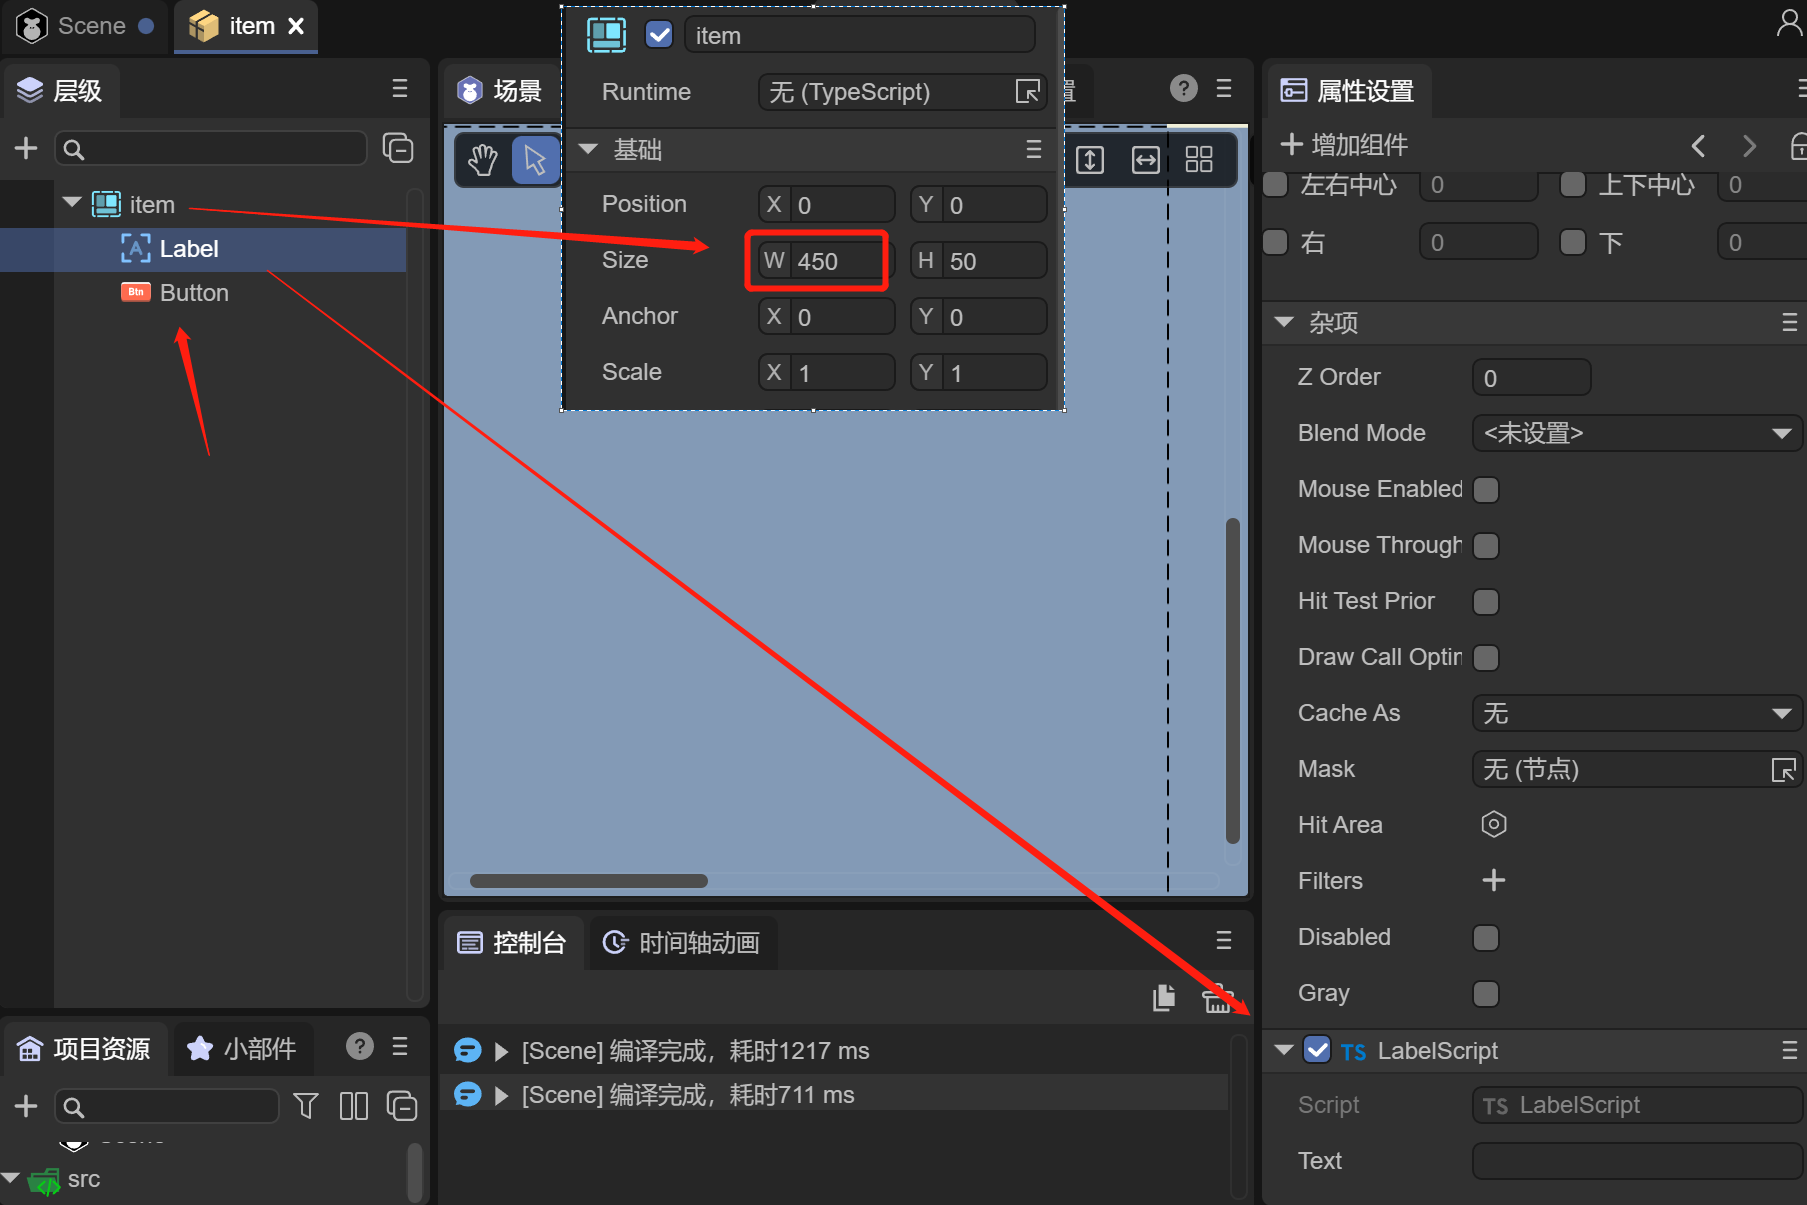
Task: Select the hand pan tool
Action: (483, 160)
